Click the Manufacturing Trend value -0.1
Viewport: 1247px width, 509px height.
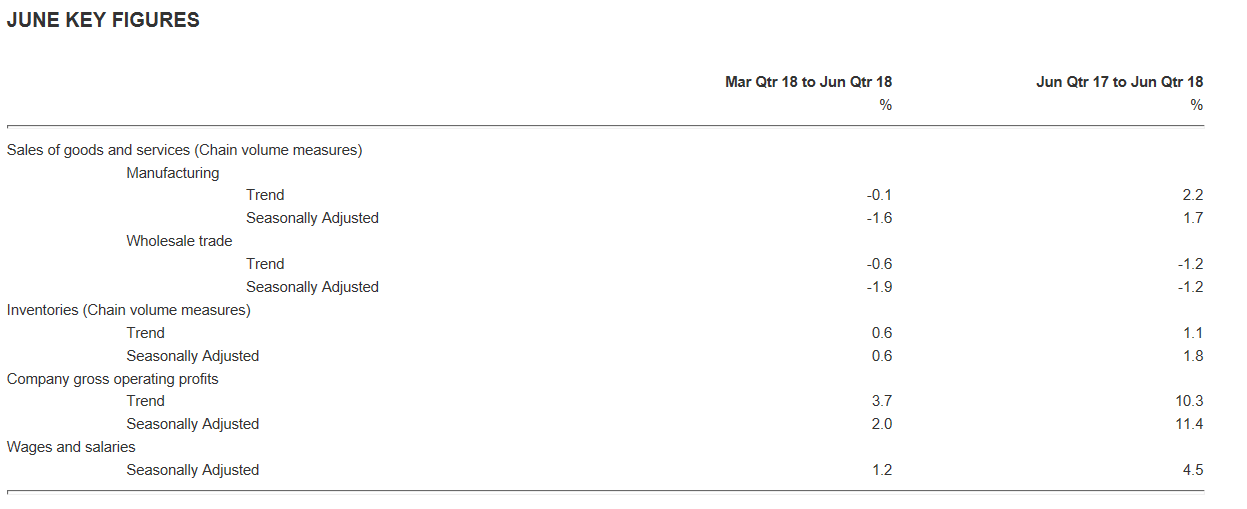[x=879, y=195]
